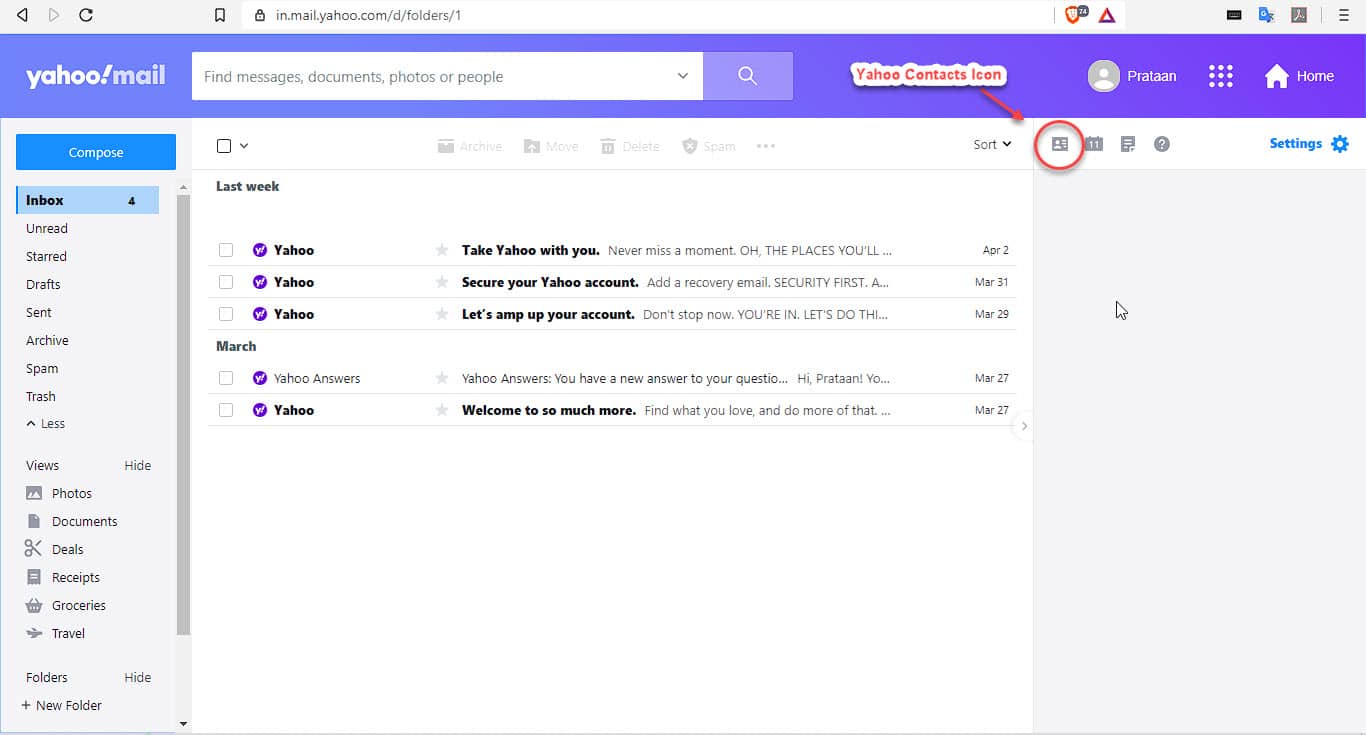
Task: Open the Yahoo Contacts icon
Action: click(x=1060, y=144)
